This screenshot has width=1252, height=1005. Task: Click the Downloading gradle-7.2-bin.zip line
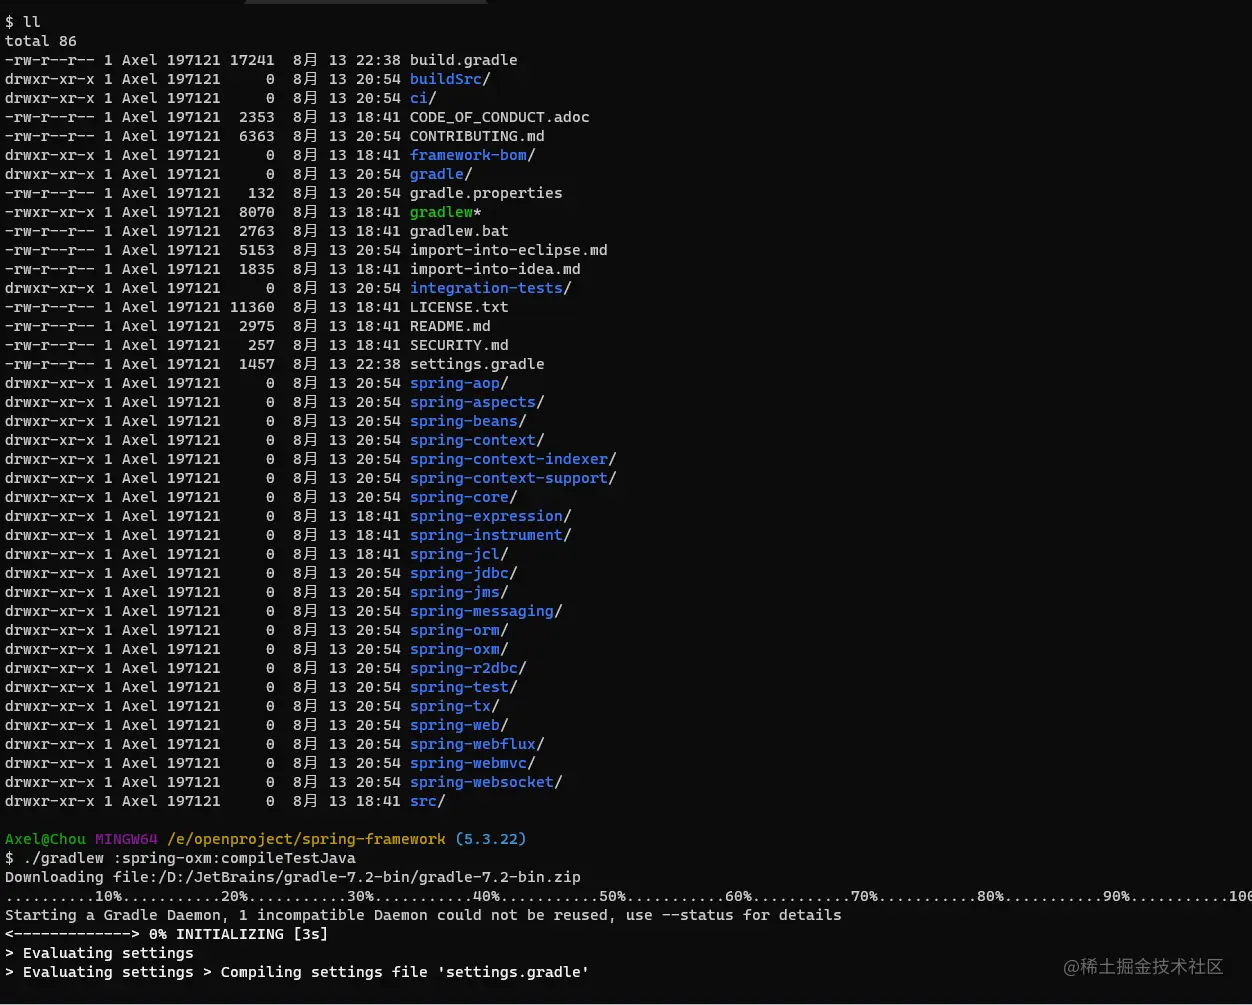point(293,877)
